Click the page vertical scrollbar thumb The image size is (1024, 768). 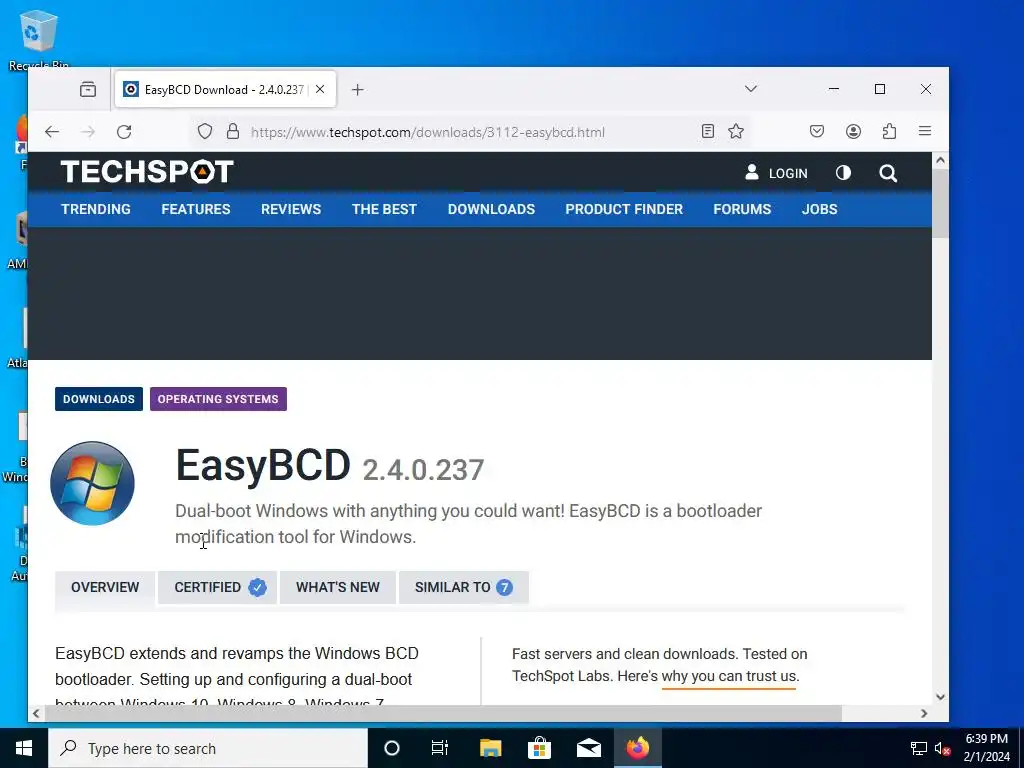tap(940, 203)
